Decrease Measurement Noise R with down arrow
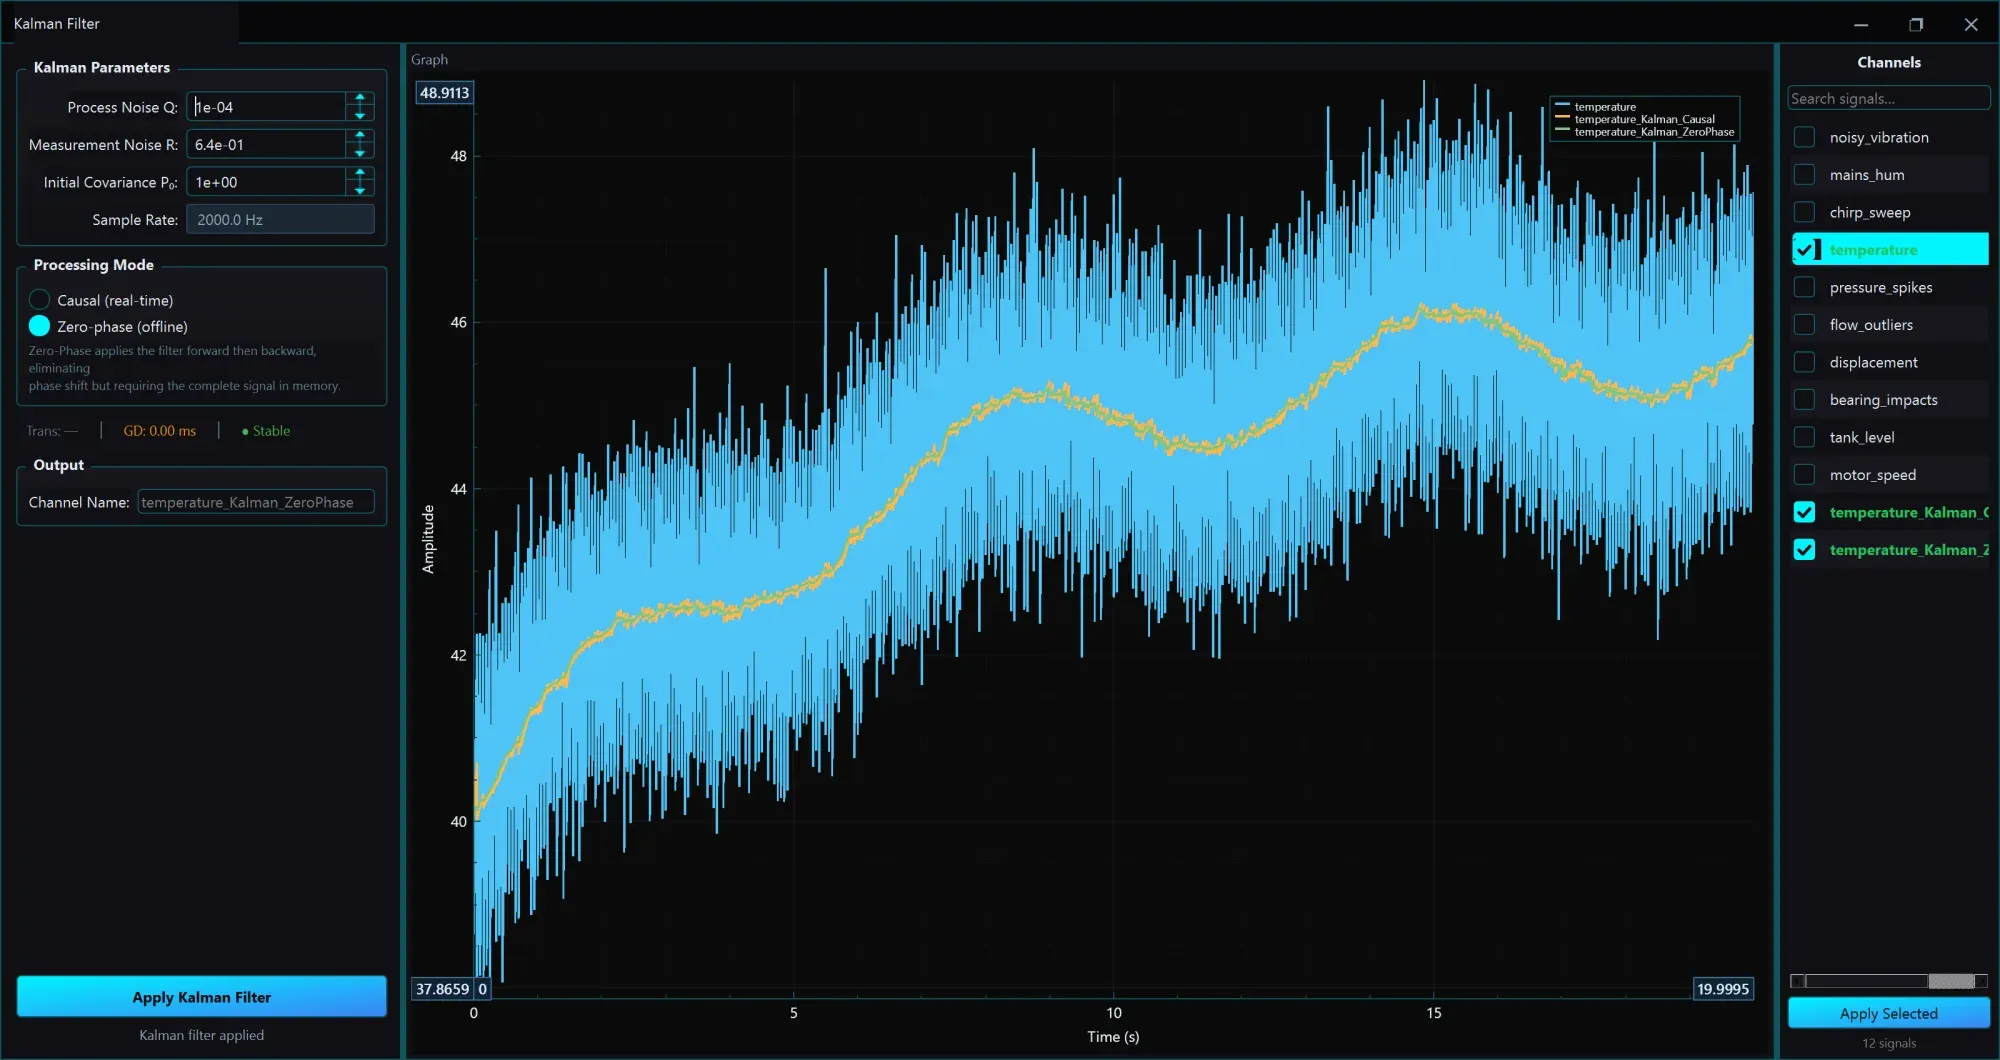 (x=360, y=152)
